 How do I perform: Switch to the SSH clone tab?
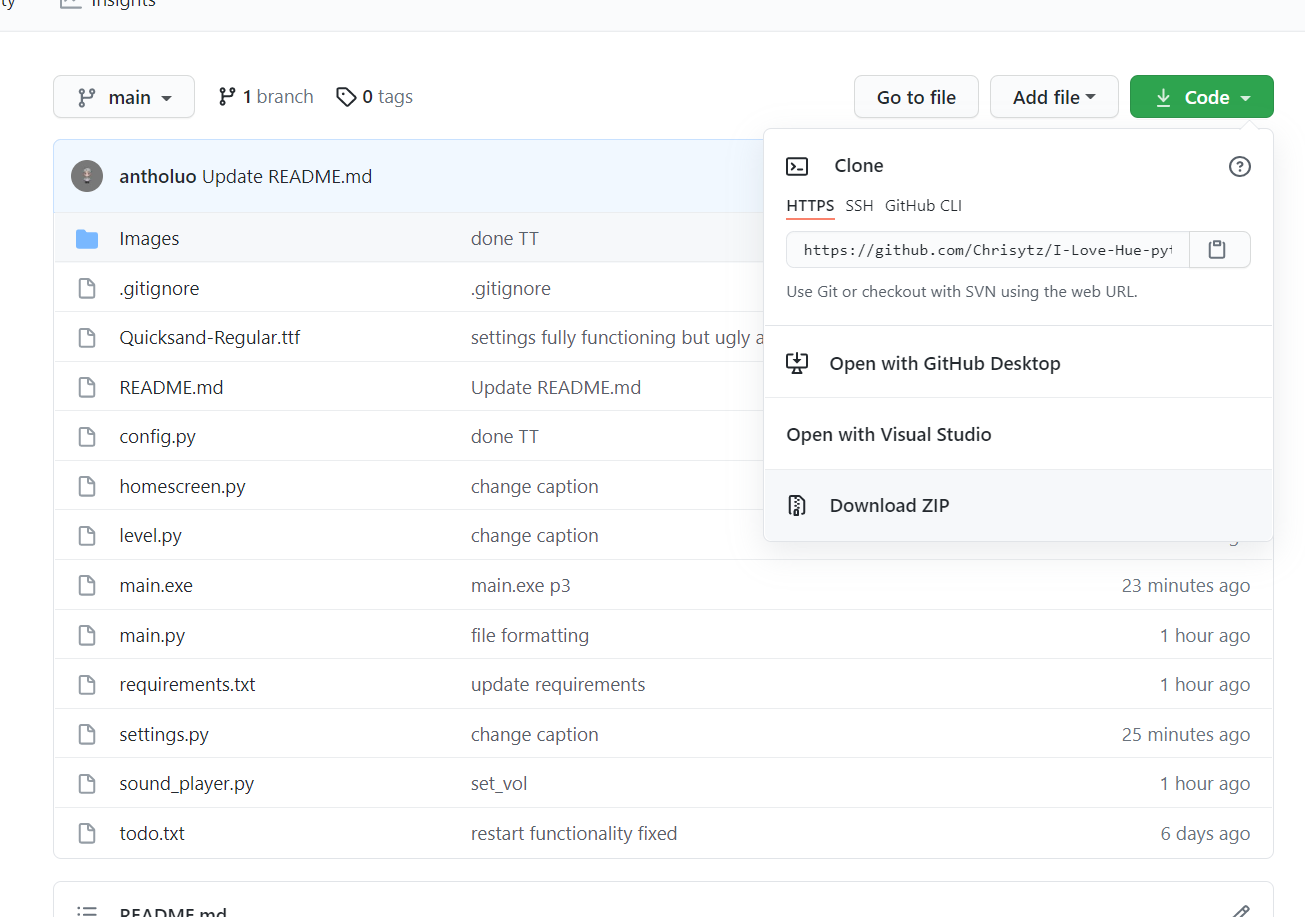click(x=859, y=206)
